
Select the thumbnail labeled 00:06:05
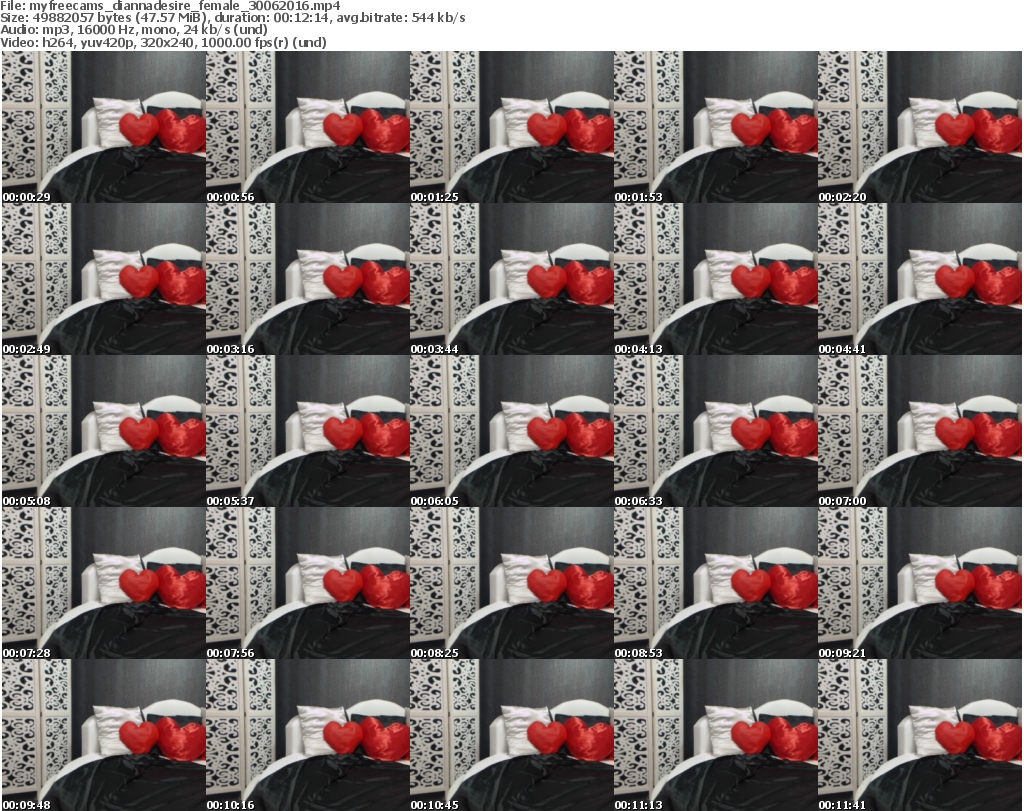[x=511, y=431]
